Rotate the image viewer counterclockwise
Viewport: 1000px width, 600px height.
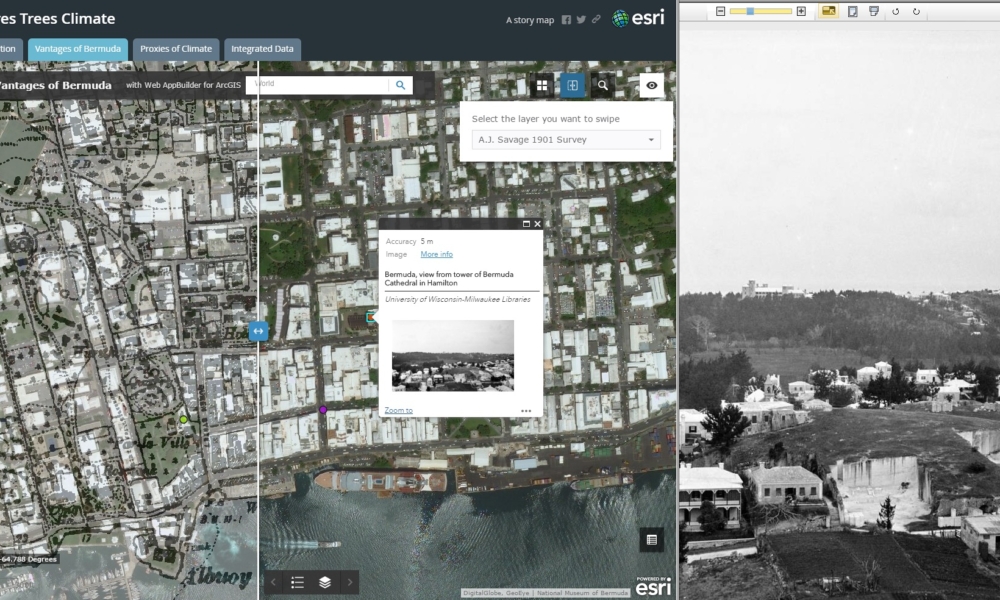click(896, 12)
